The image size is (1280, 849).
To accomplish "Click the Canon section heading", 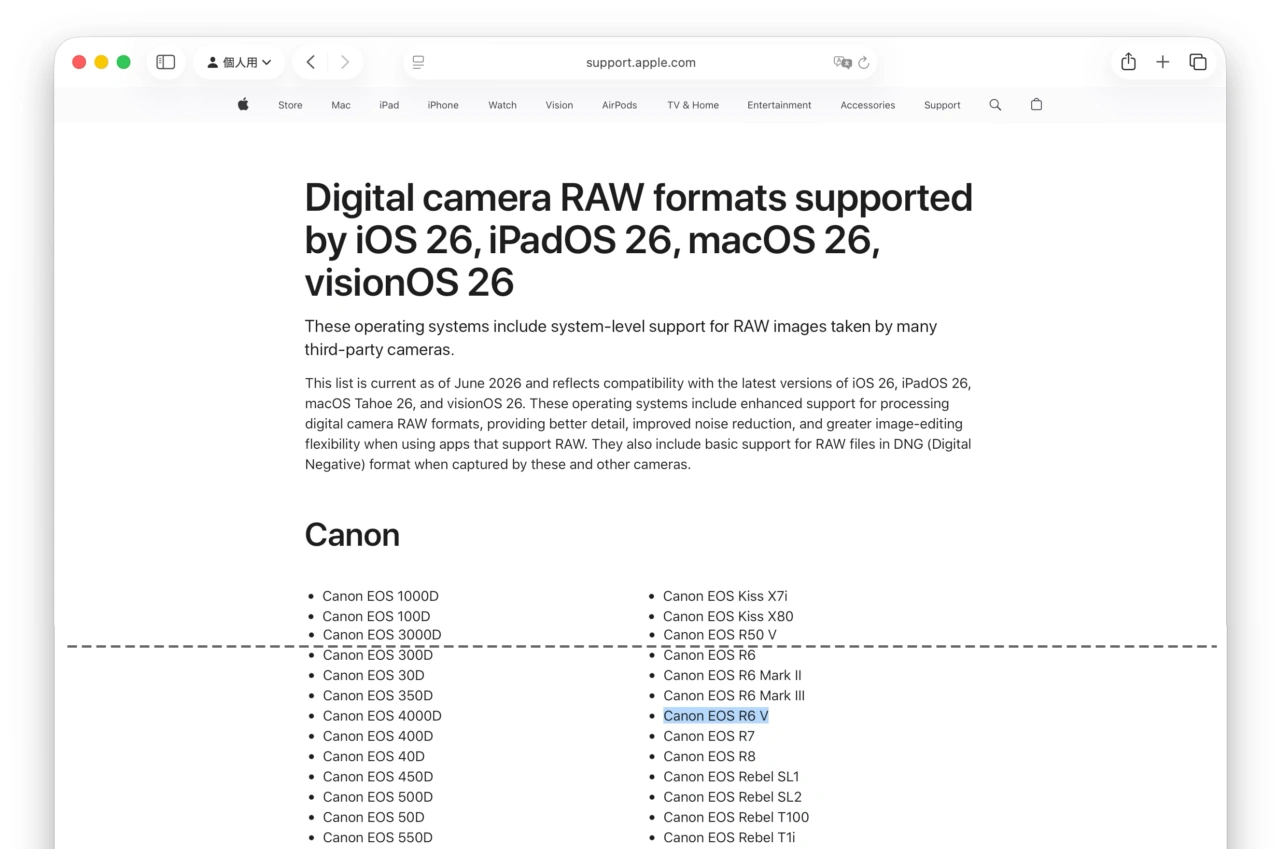I will pos(352,535).
